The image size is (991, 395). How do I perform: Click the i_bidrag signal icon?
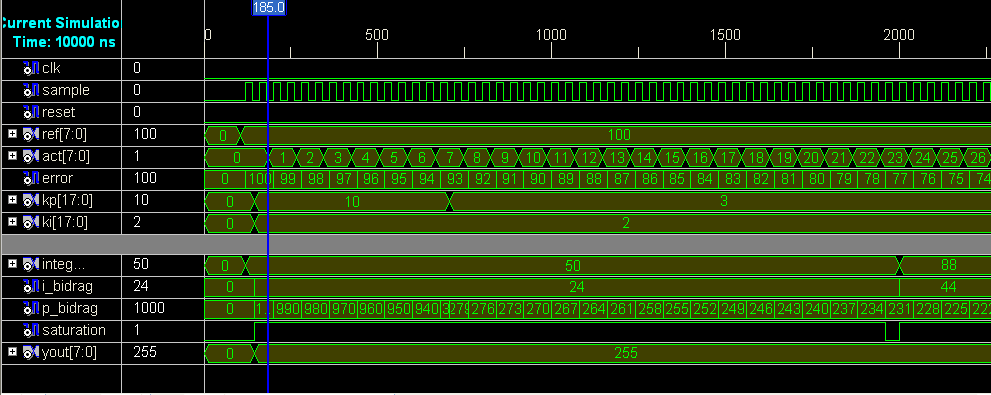(30, 286)
